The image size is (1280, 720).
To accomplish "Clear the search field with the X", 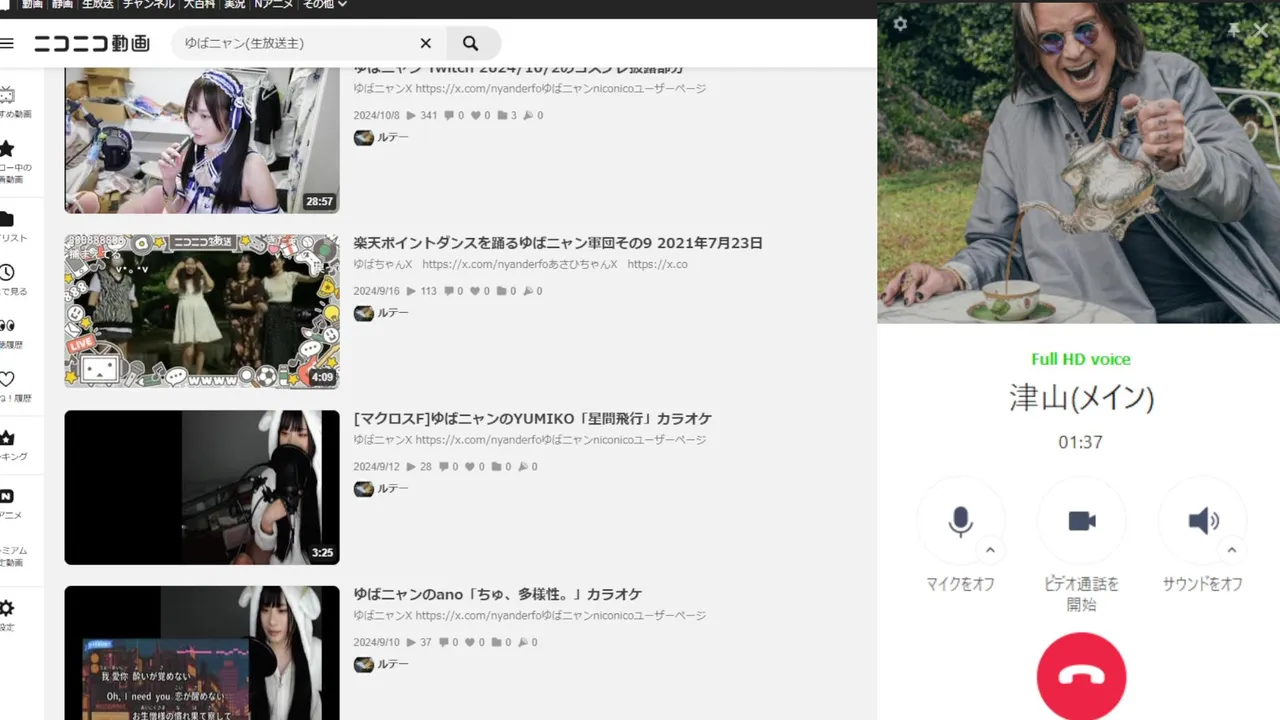I will point(425,44).
